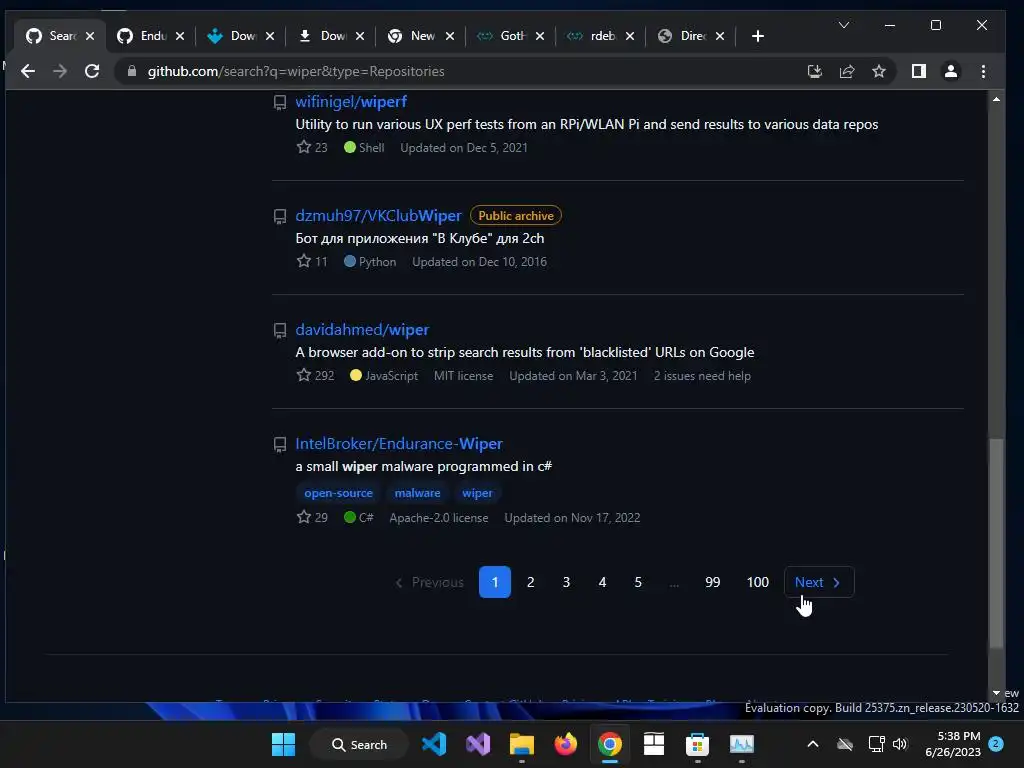The height and width of the screenshot is (768, 1024).
Task: Open wifinigel/wiperf repository
Action: pos(351,101)
